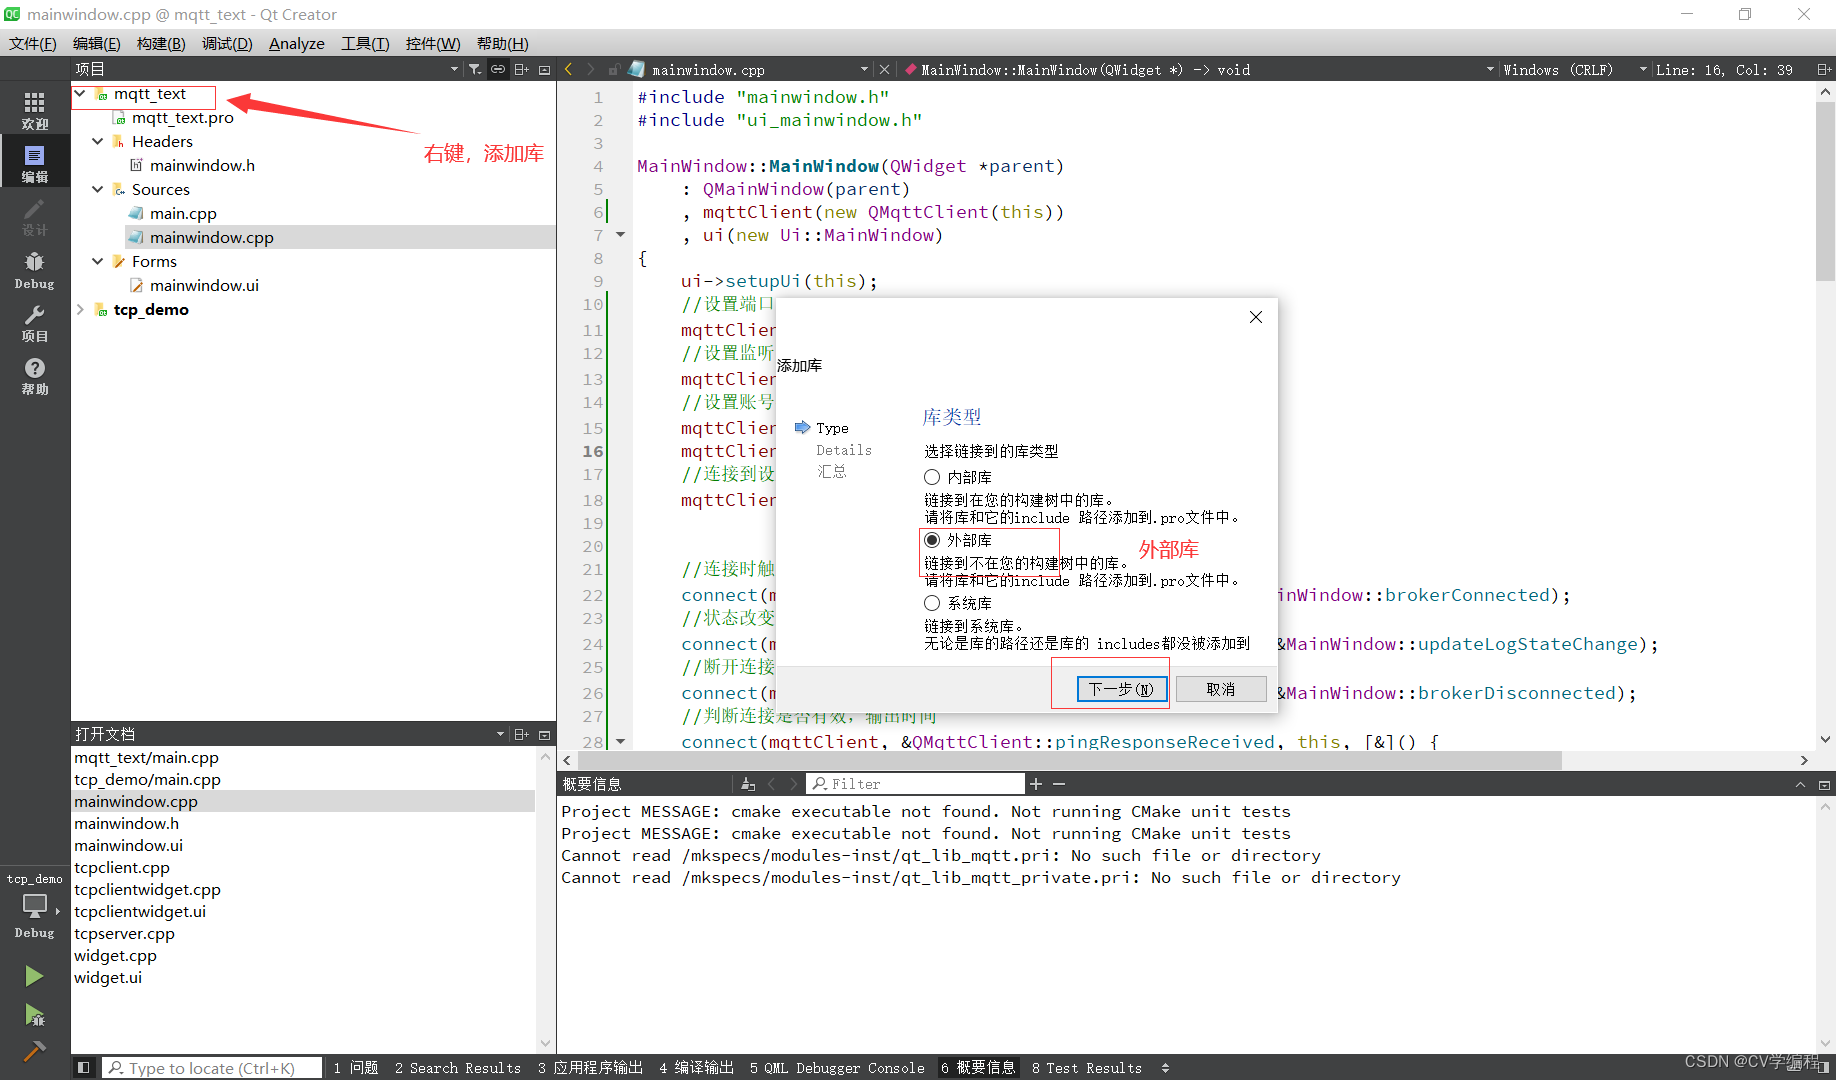
Task: Click the output pane Filter field
Action: (x=917, y=784)
